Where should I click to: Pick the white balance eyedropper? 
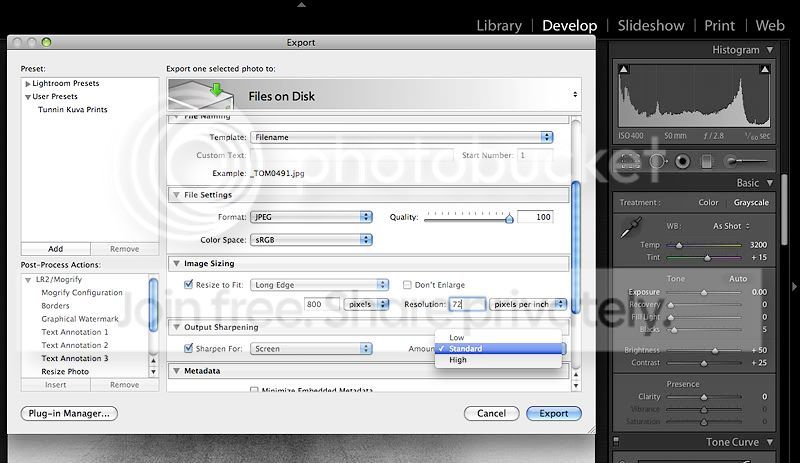(630, 229)
